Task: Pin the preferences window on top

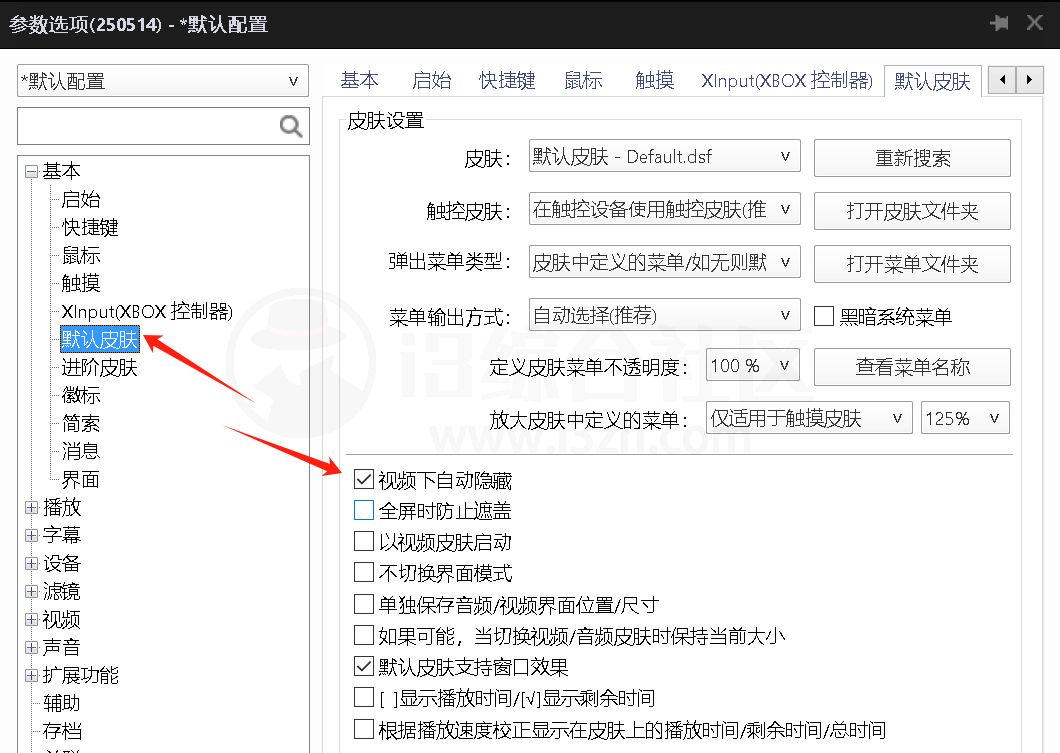Action: click(999, 22)
